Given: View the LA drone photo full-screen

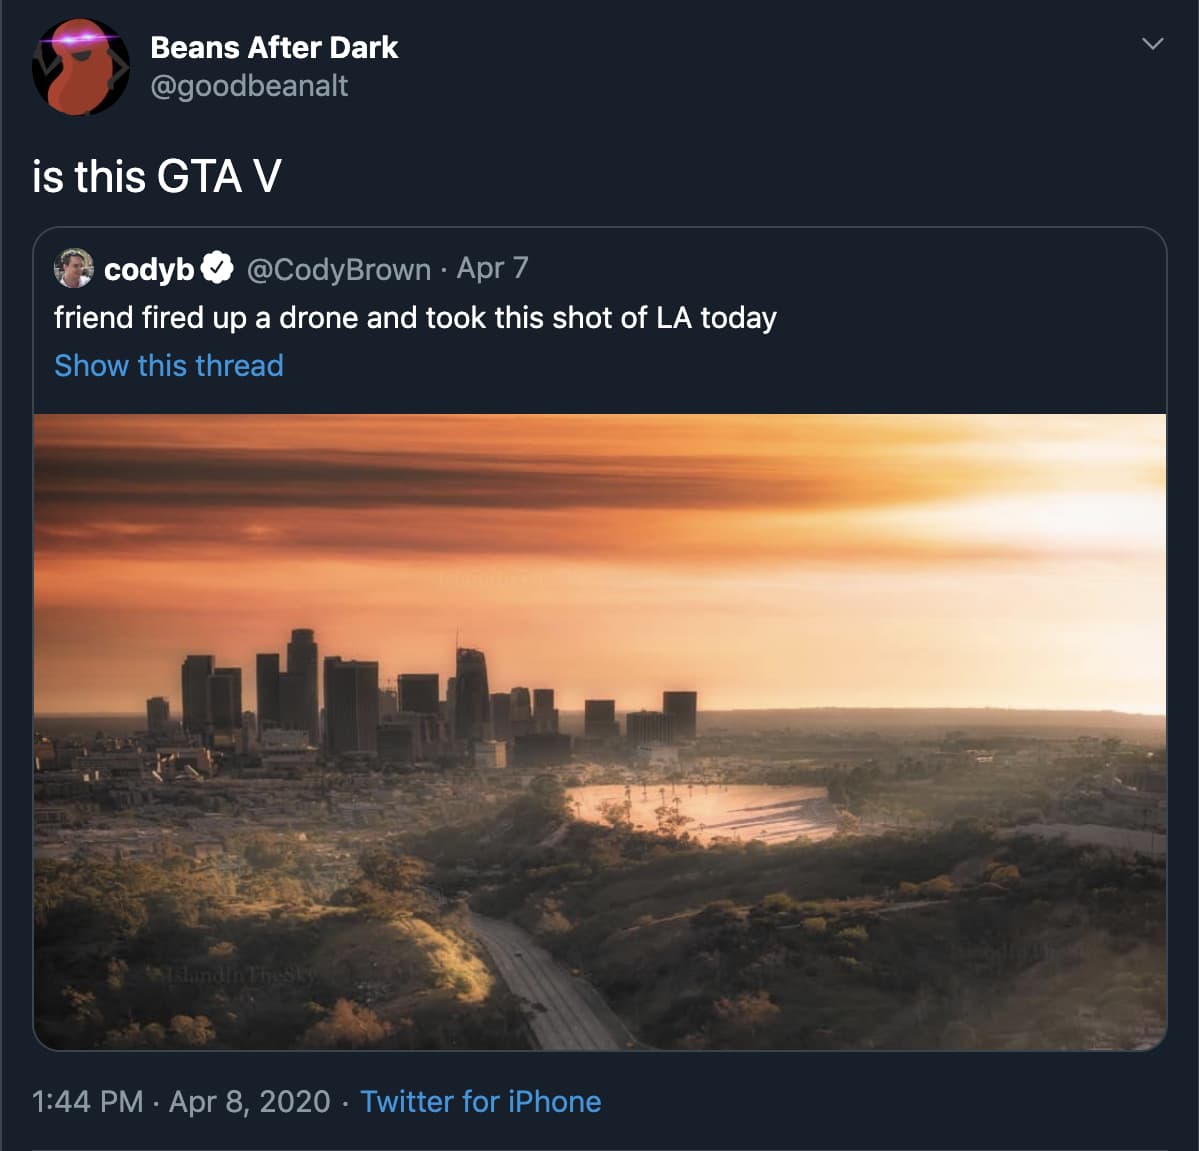Looking at the screenshot, I should pyautogui.click(x=600, y=730).
